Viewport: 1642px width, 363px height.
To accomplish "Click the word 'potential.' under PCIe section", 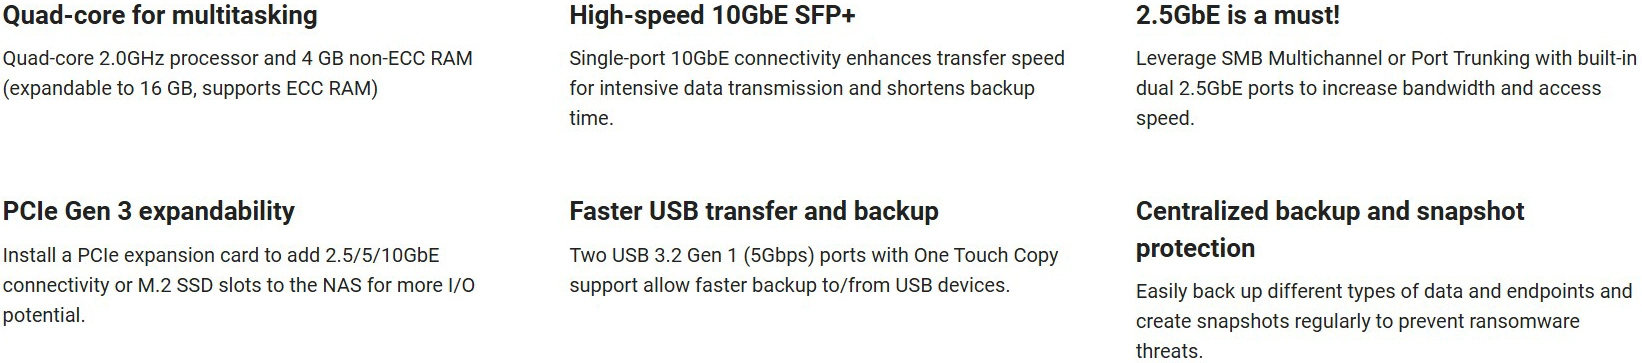I will pyautogui.click(x=44, y=315).
